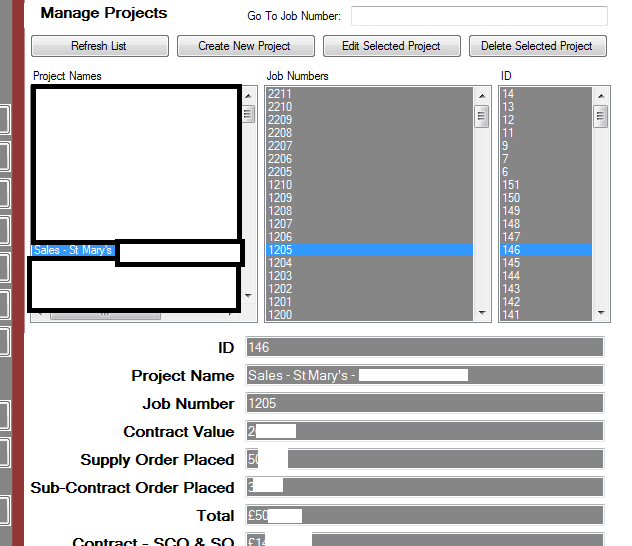Click up arrow of ID list scrollbar
This screenshot has width=632, height=546.
pos(600,94)
